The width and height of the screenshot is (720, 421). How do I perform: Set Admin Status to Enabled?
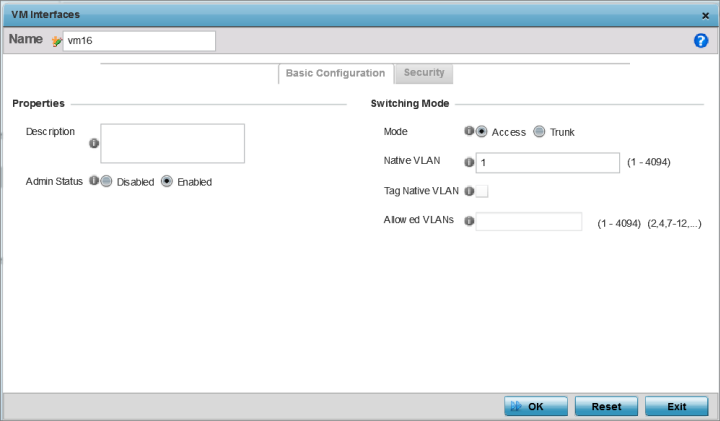(167, 182)
